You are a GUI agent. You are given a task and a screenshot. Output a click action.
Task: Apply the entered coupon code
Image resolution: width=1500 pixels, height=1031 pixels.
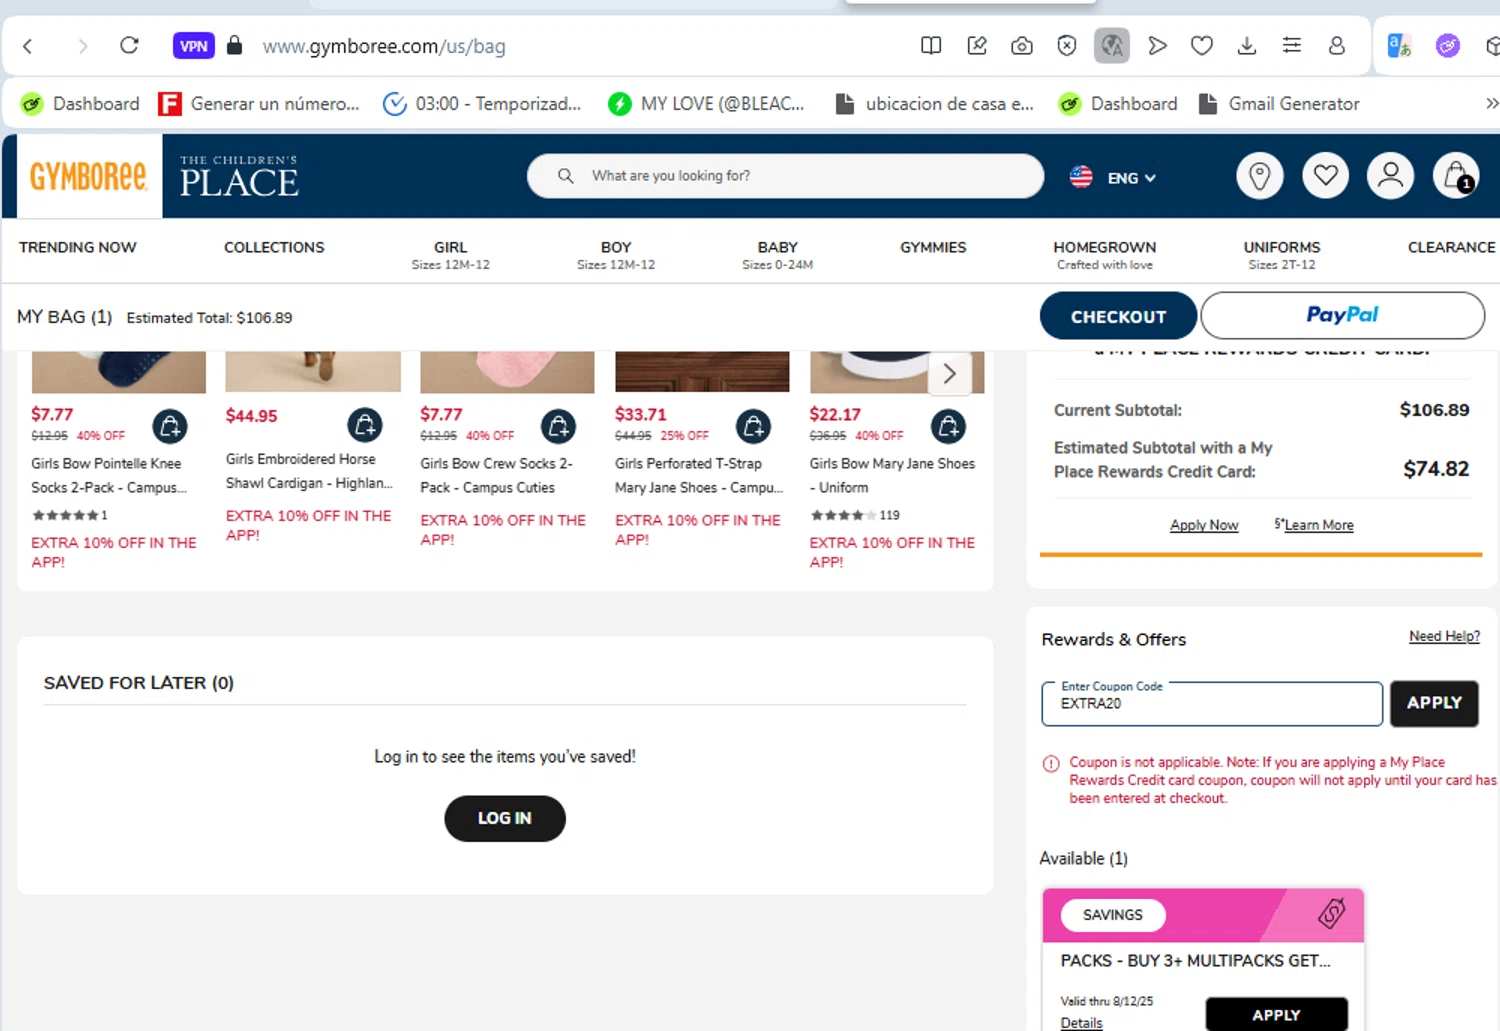[x=1434, y=703]
